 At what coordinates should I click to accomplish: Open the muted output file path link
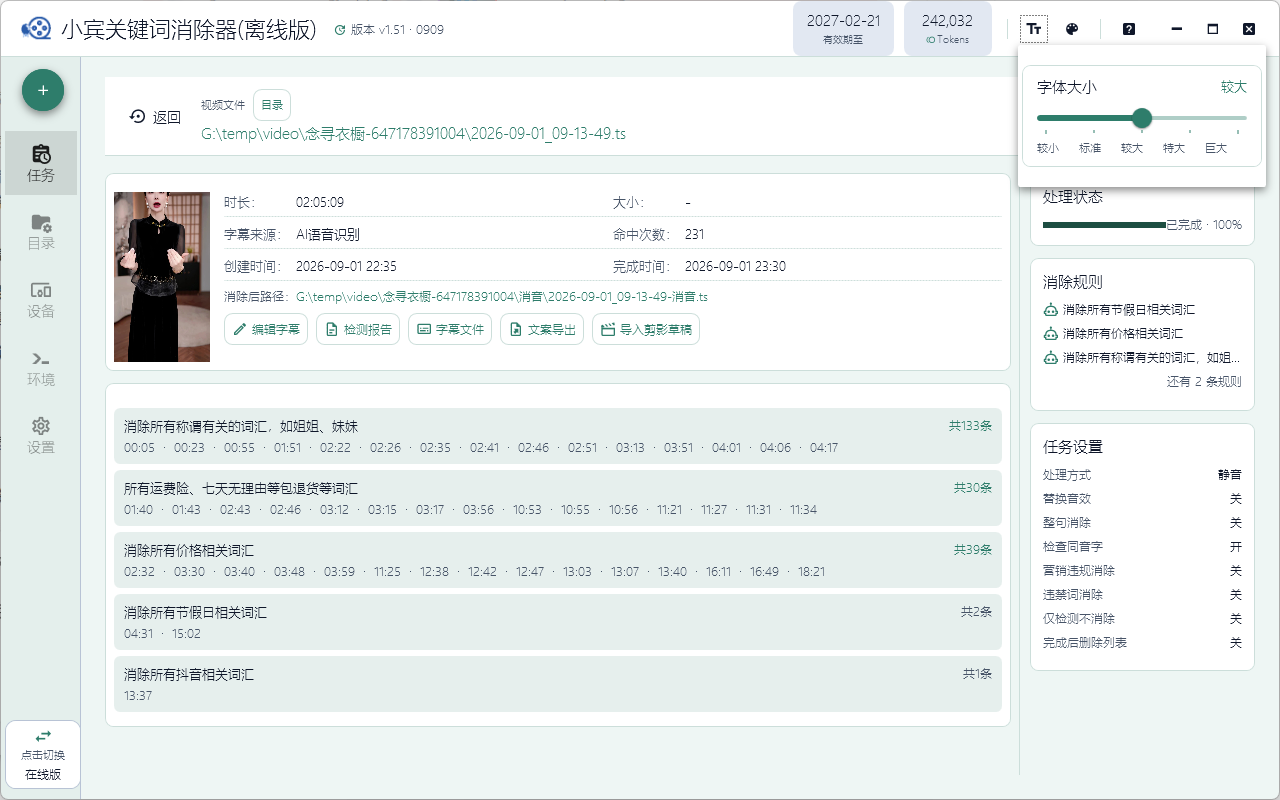pyautogui.click(x=502, y=297)
